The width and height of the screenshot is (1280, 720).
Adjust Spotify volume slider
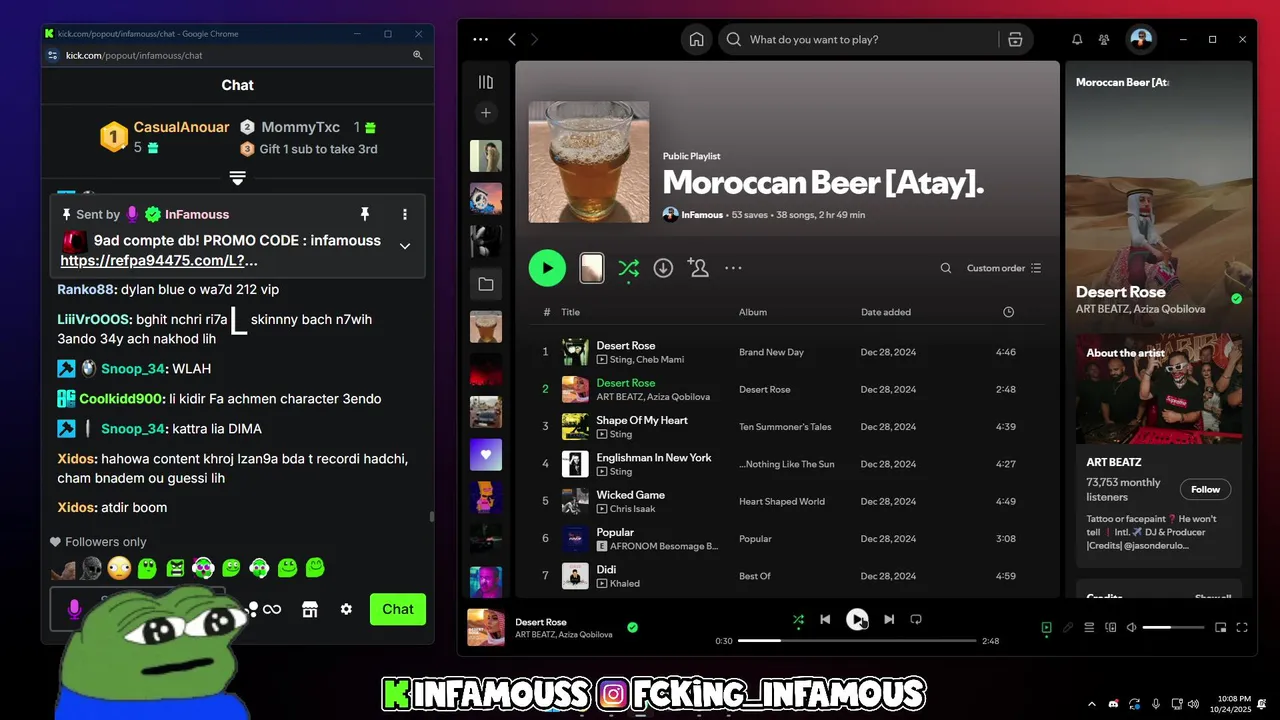(x=1173, y=628)
